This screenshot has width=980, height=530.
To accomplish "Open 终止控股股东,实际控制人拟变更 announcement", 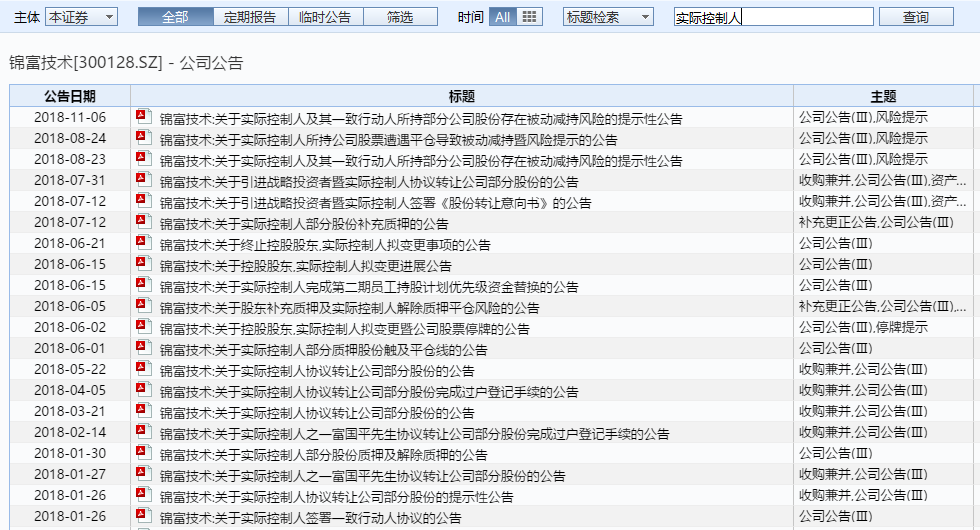I will [x=325, y=244].
